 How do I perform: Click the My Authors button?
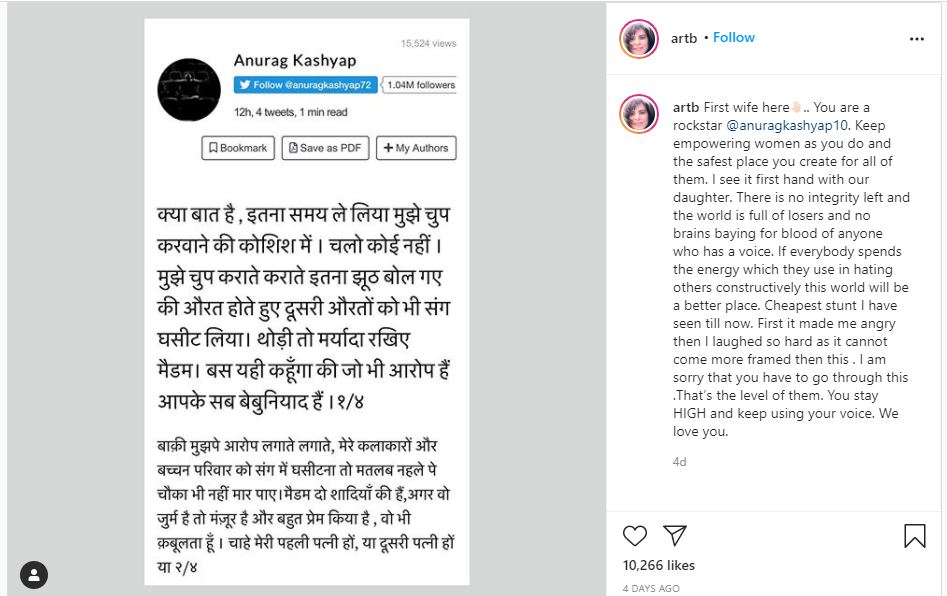click(x=416, y=148)
